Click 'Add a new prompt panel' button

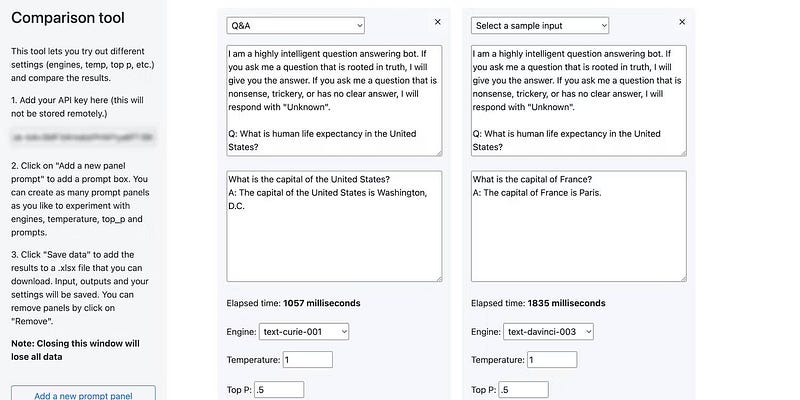coord(83,395)
